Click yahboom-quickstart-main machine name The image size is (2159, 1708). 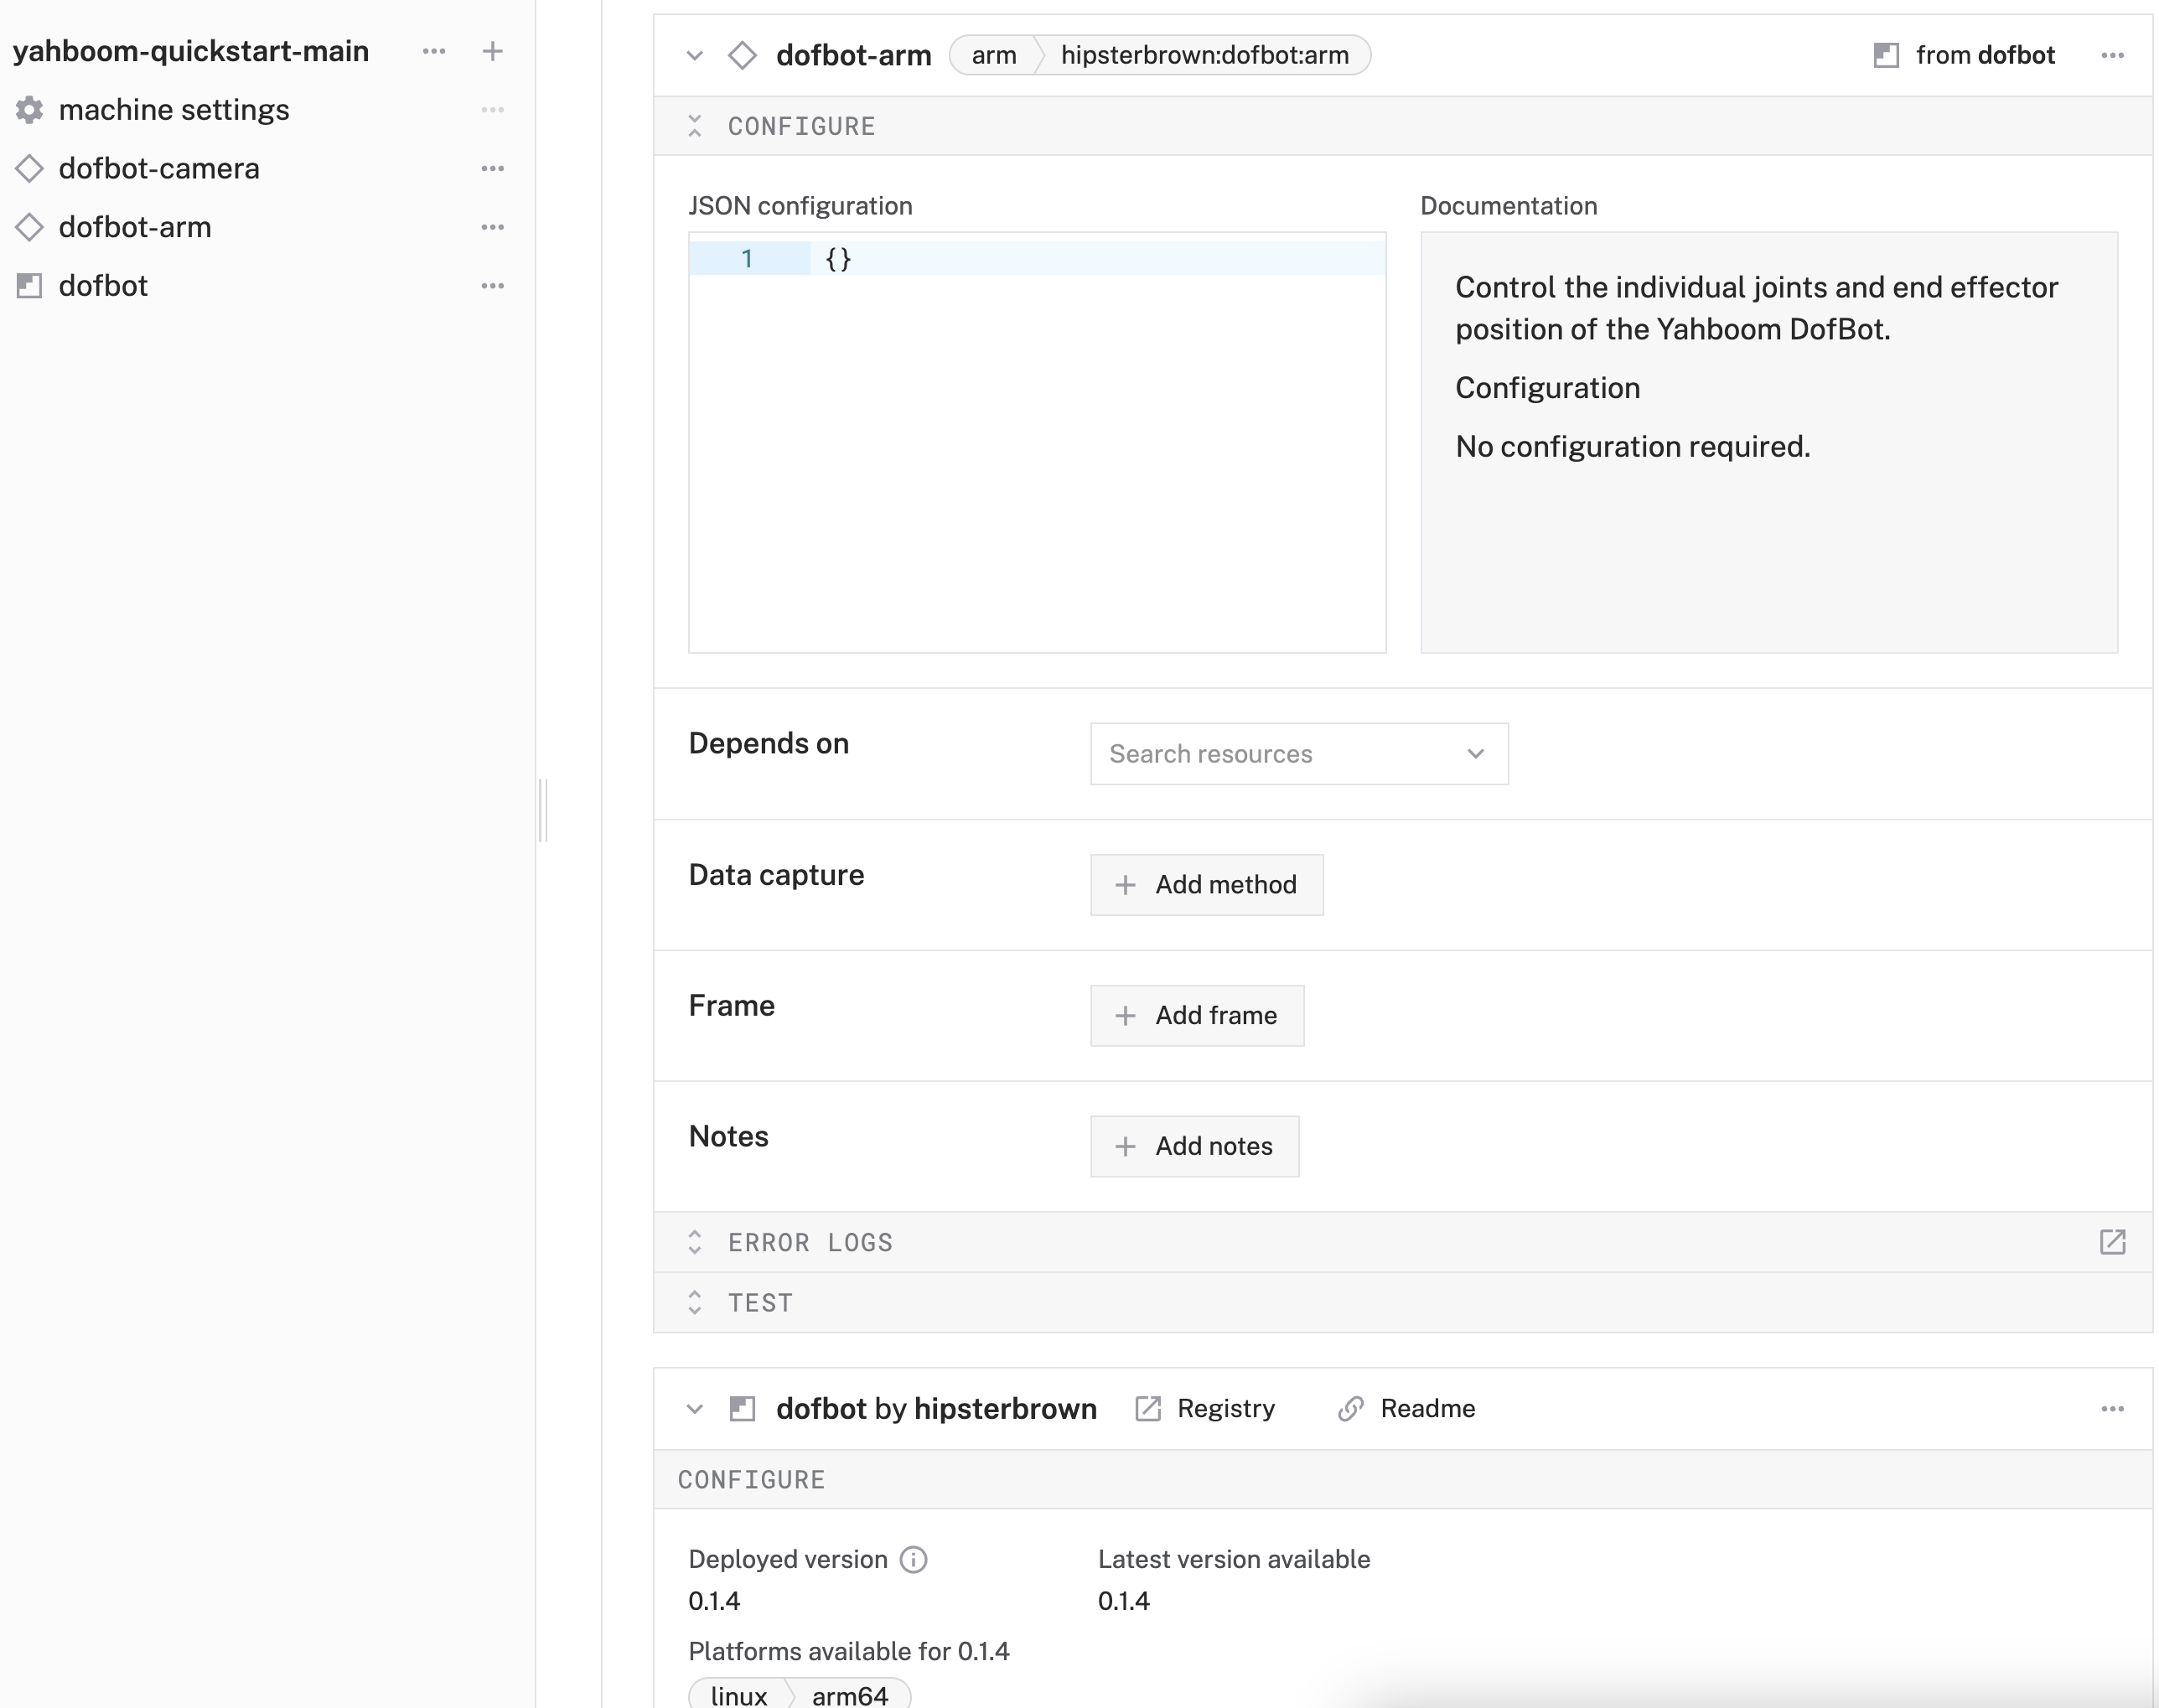pos(191,51)
